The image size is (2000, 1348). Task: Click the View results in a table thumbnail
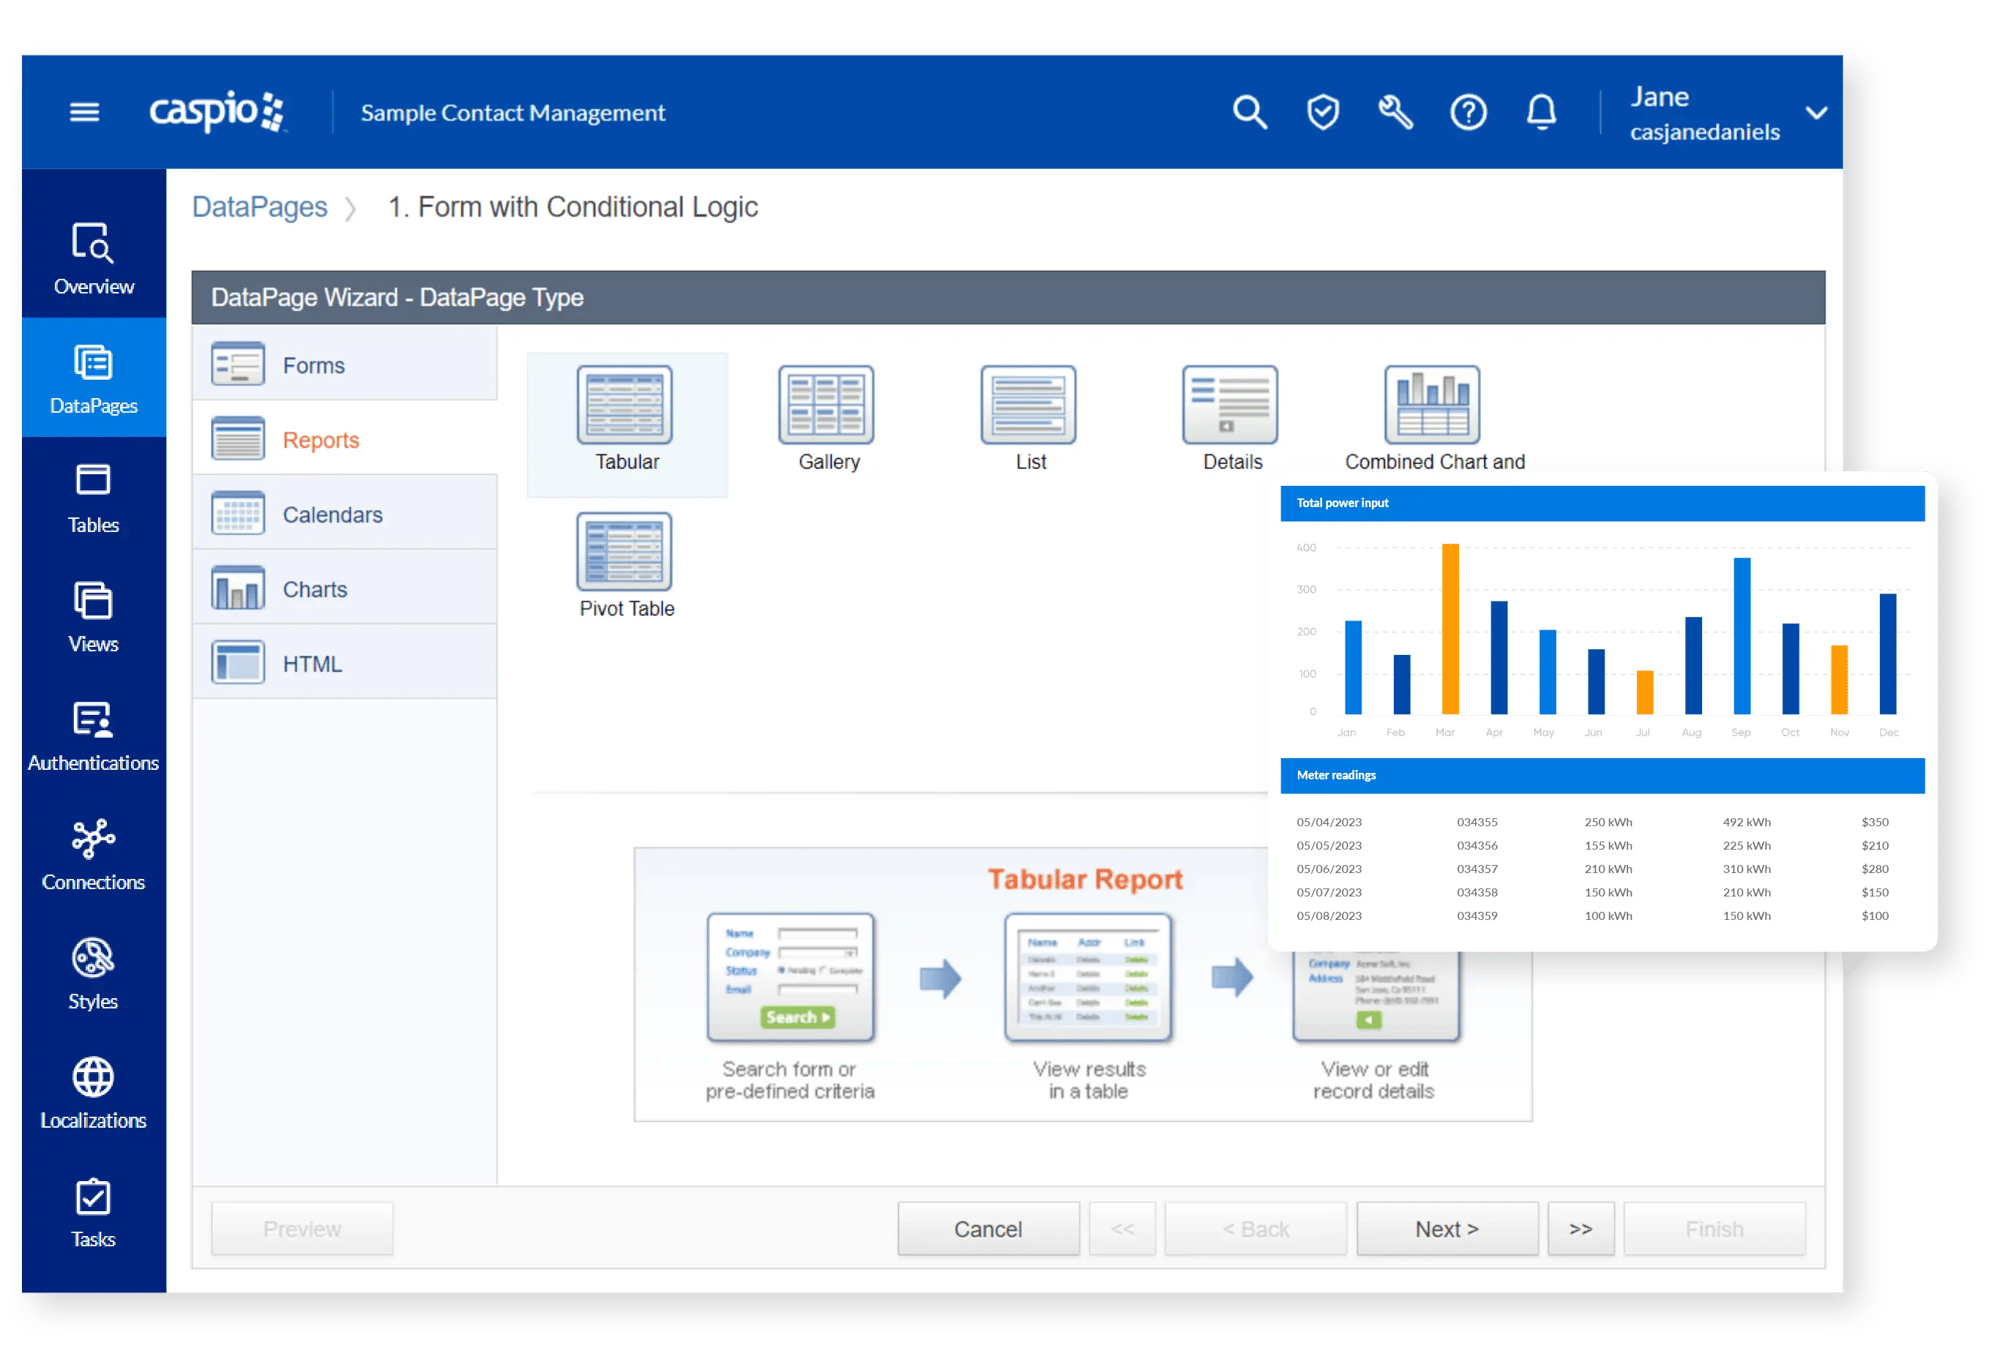1088,977
